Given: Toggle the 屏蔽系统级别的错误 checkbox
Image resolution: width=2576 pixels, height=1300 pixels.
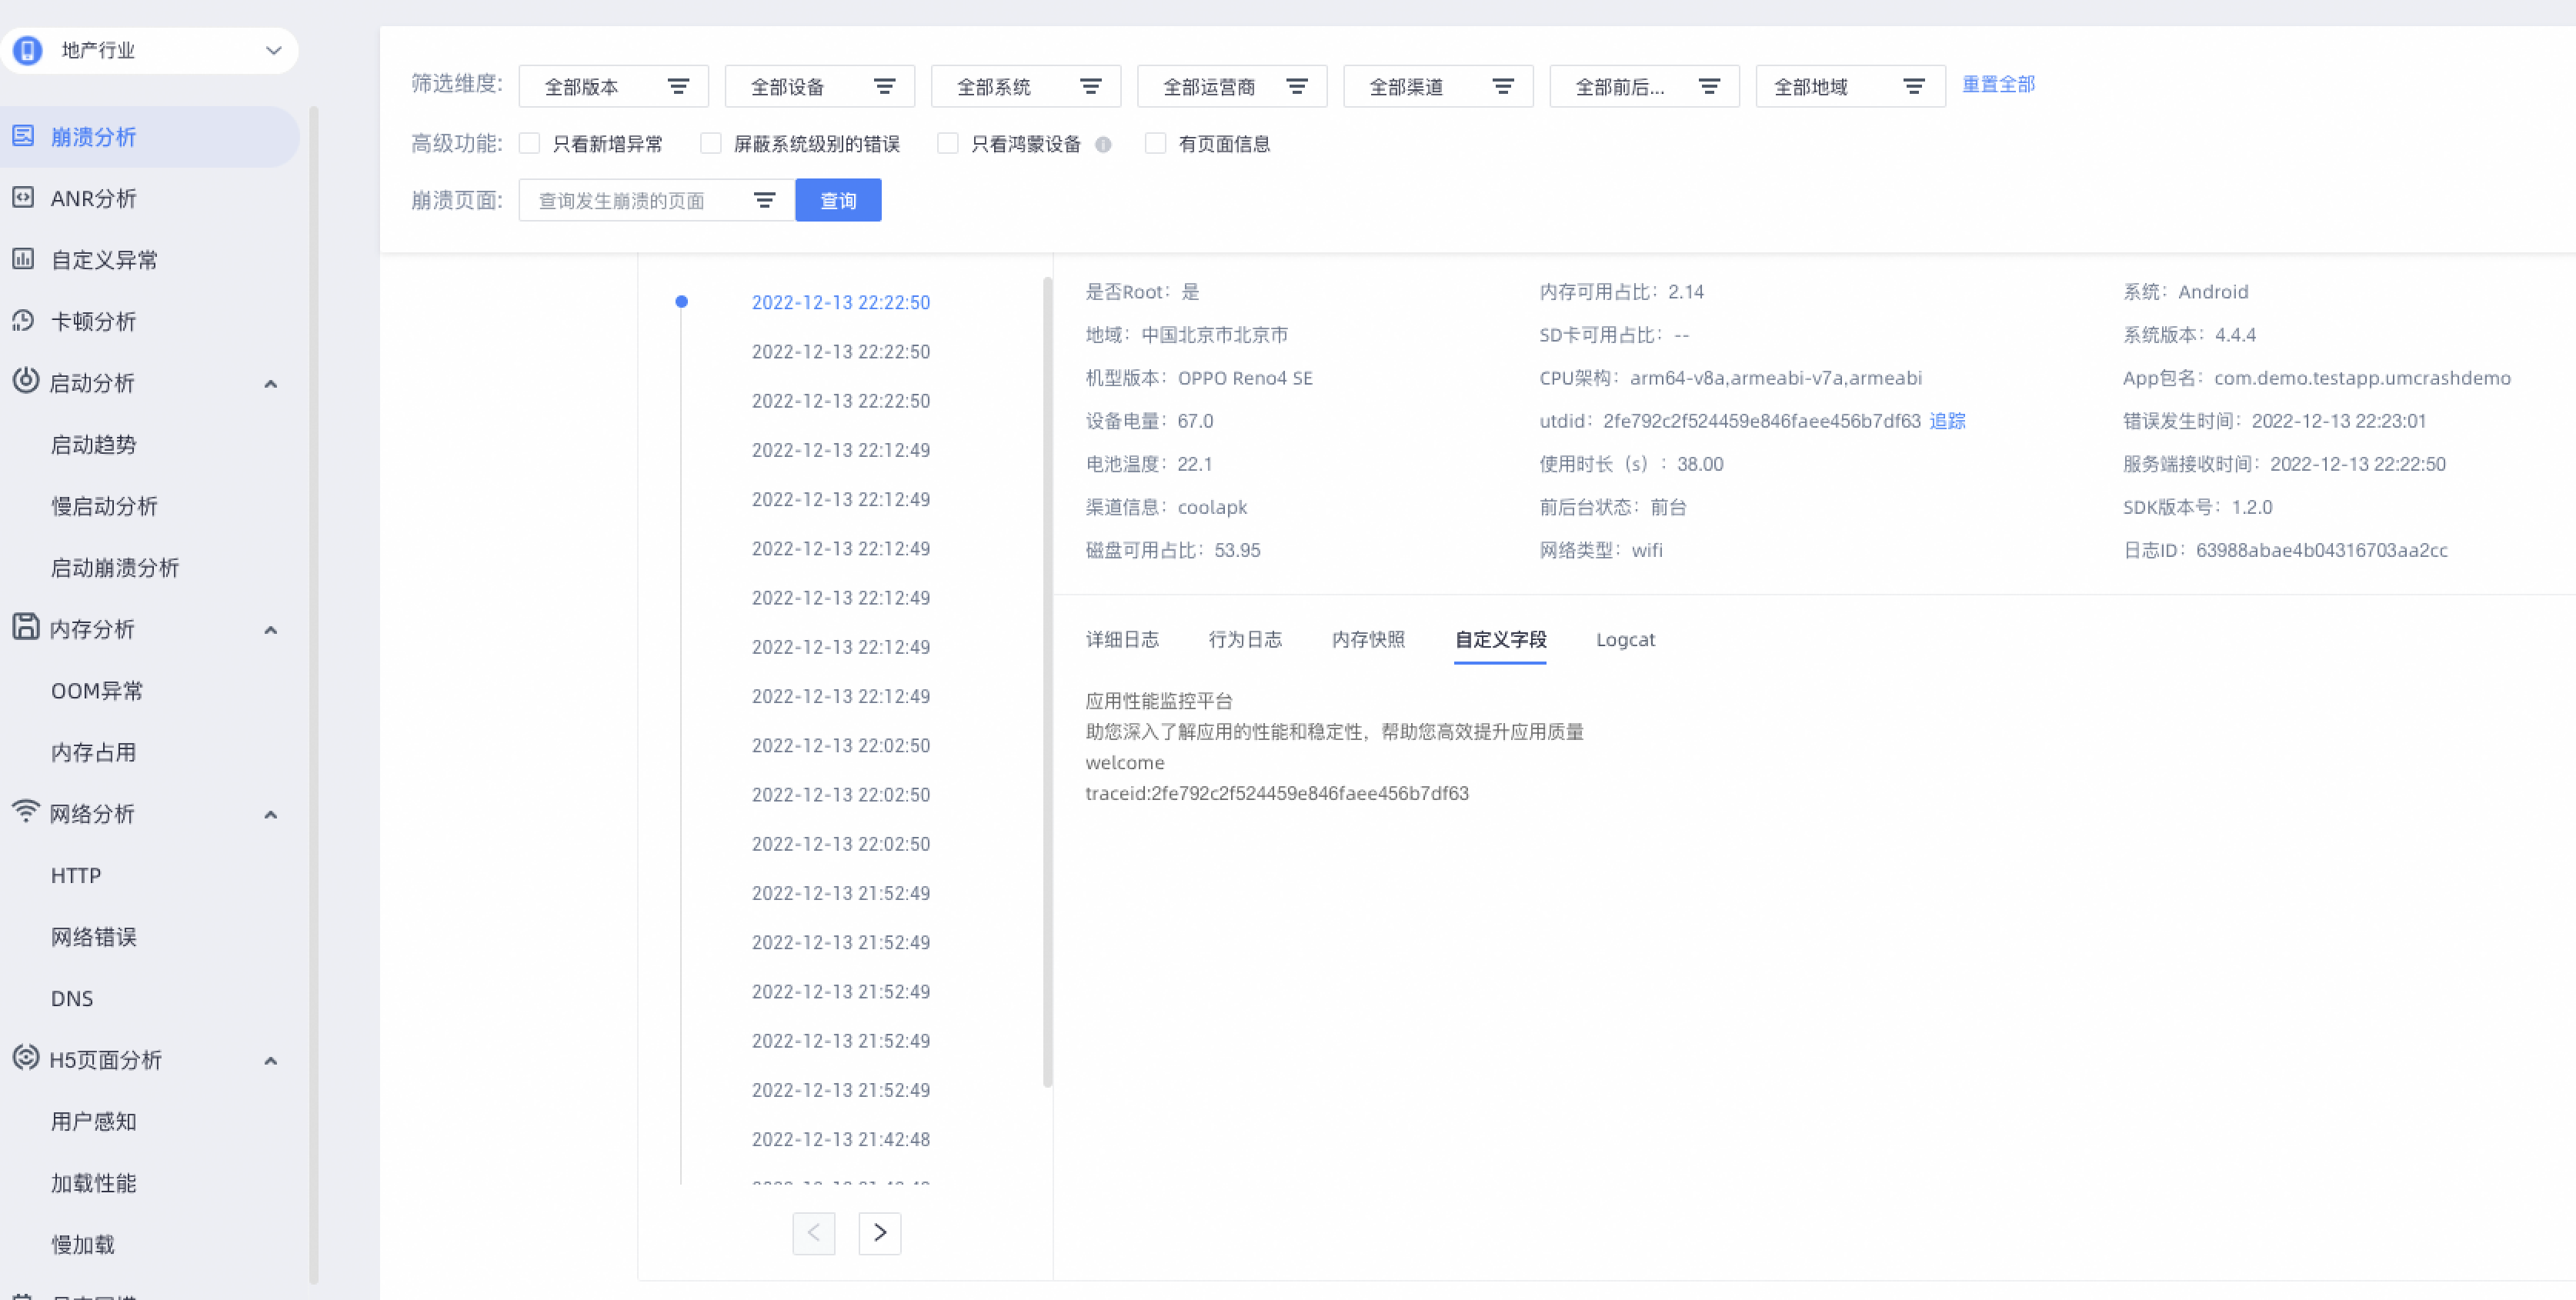Looking at the screenshot, I should pos(711,144).
